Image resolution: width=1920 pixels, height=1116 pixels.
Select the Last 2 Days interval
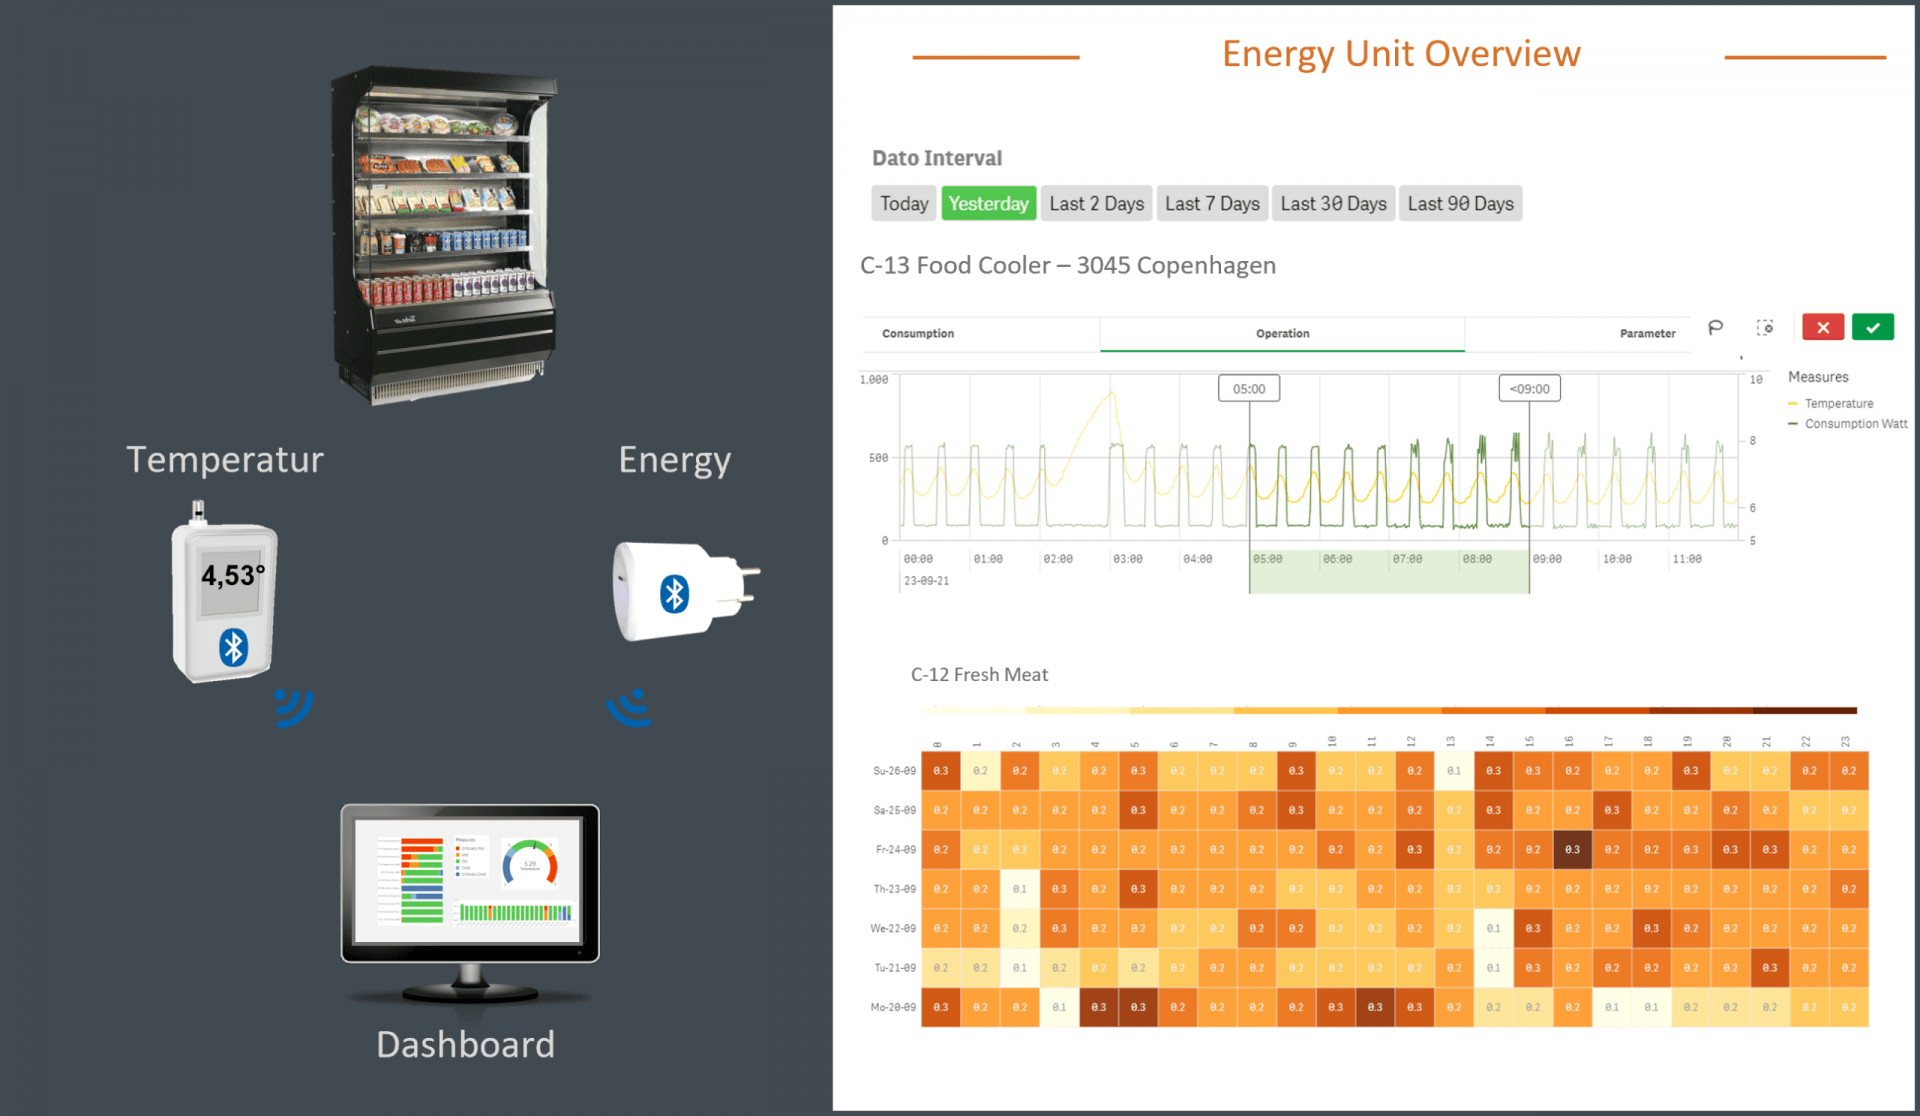[1096, 203]
